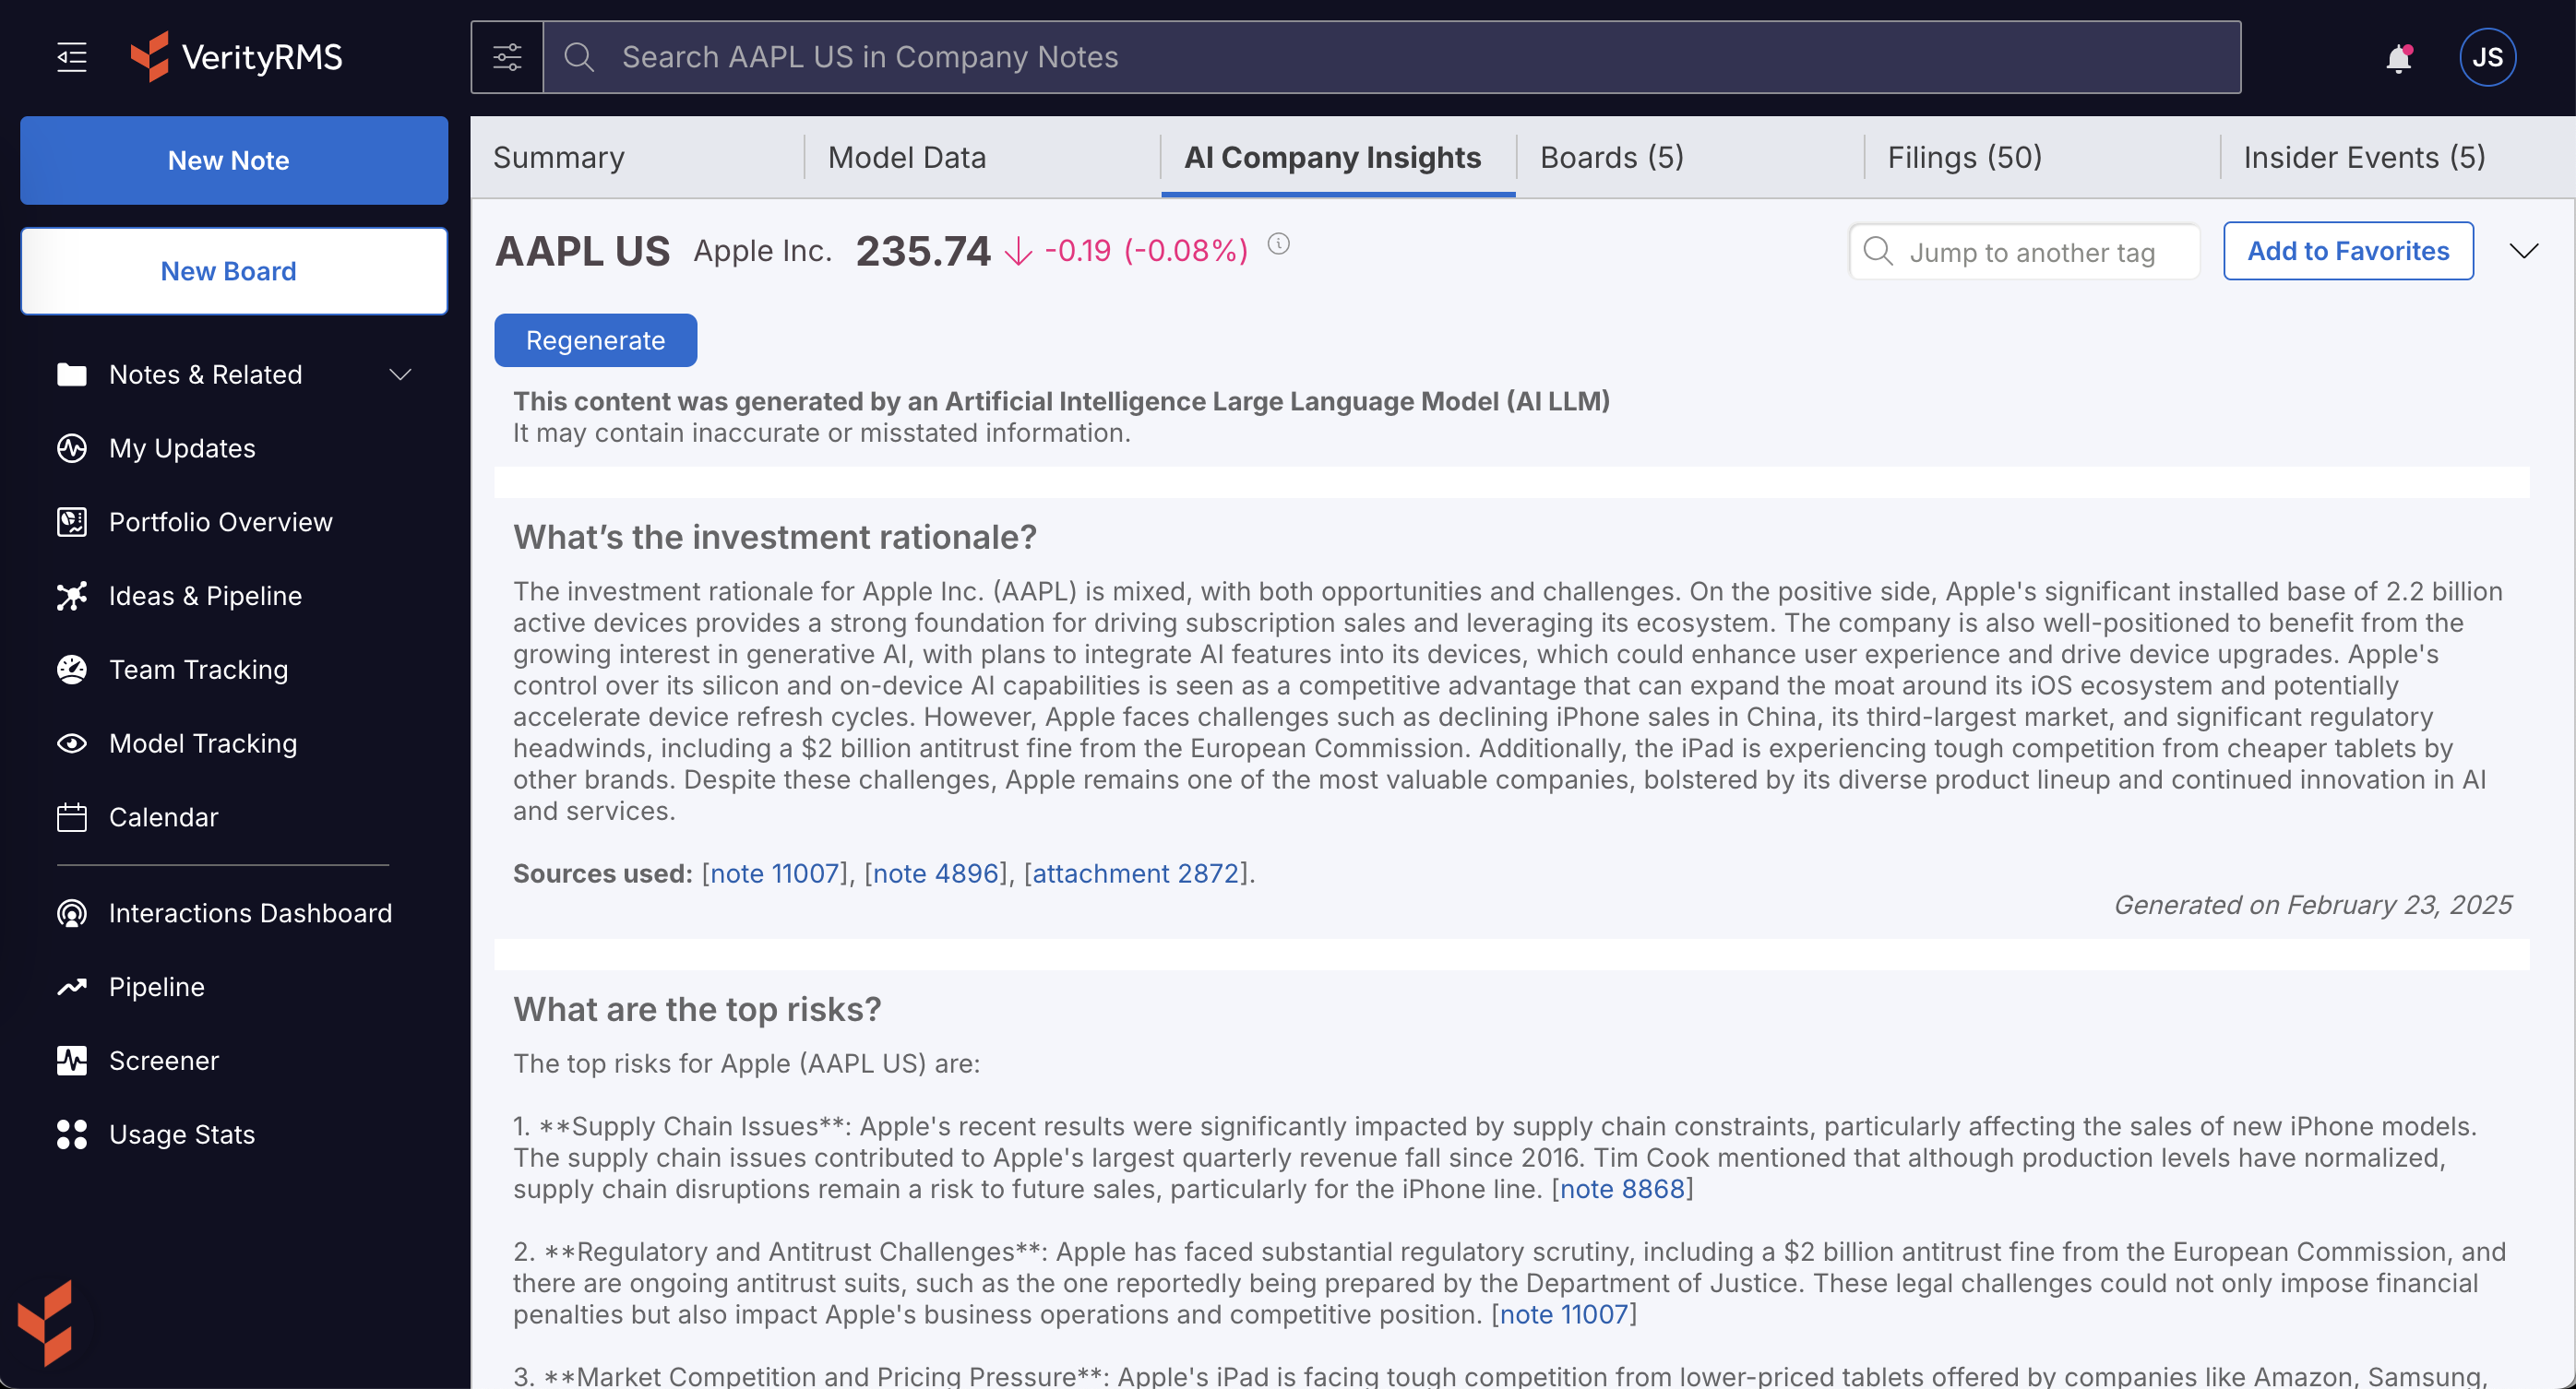Click the Add to Favorites button
The width and height of the screenshot is (2576, 1389).
[2347, 251]
